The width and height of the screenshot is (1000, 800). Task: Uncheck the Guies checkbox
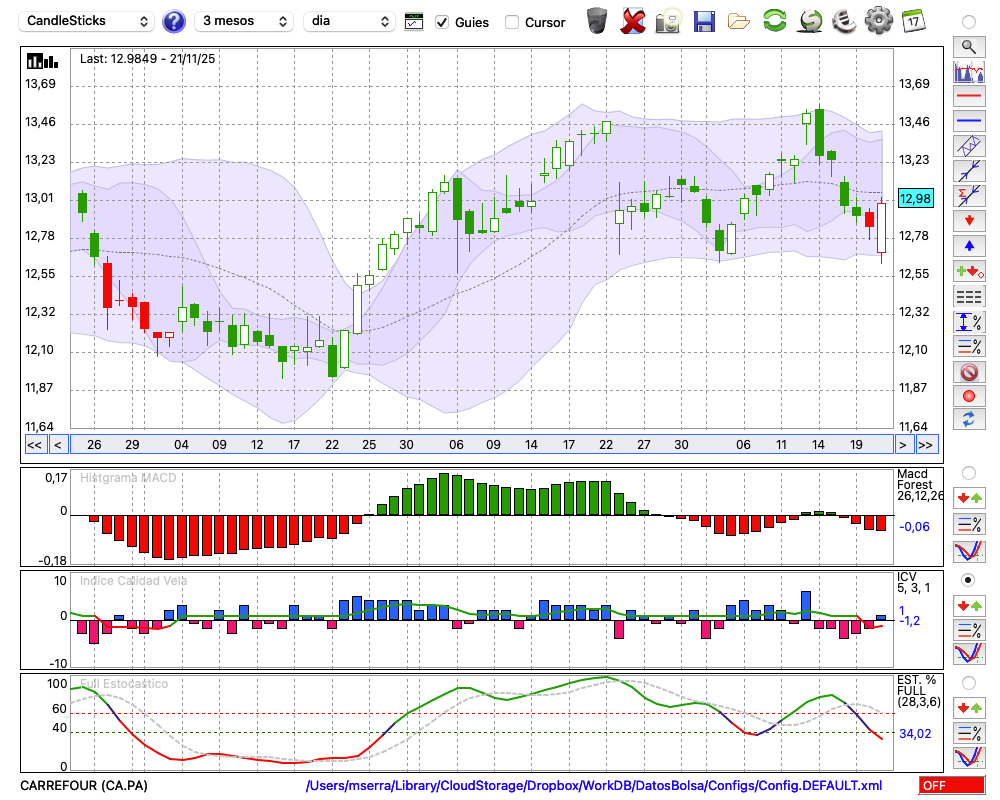point(442,21)
